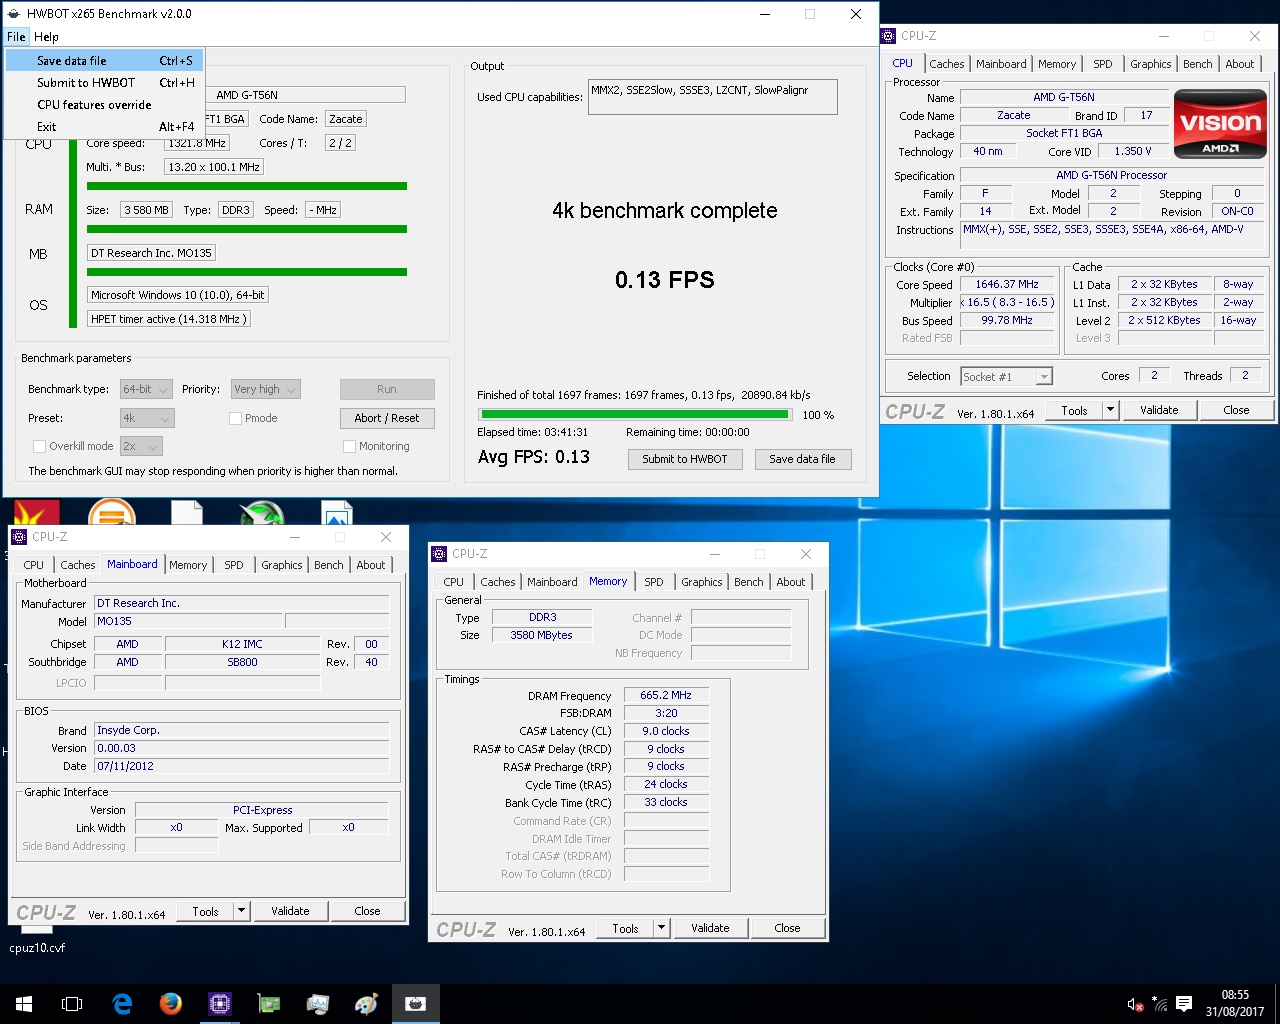Click Validate in CPU-Z Memory window
Viewport: 1280px width, 1024px height.
[x=710, y=928]
